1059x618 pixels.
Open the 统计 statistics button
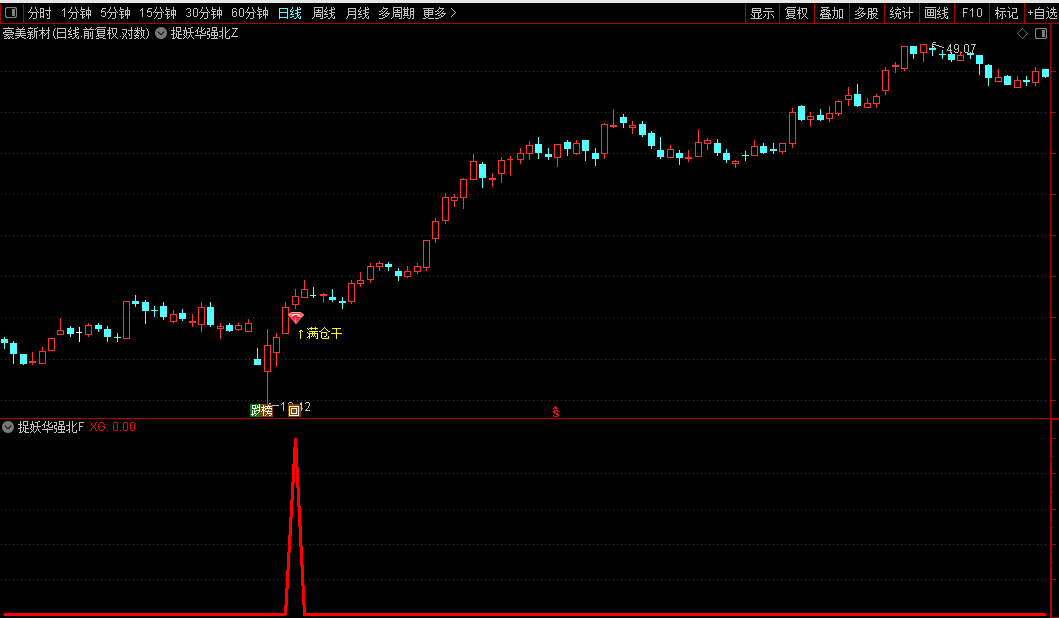[x=901, y=13]
